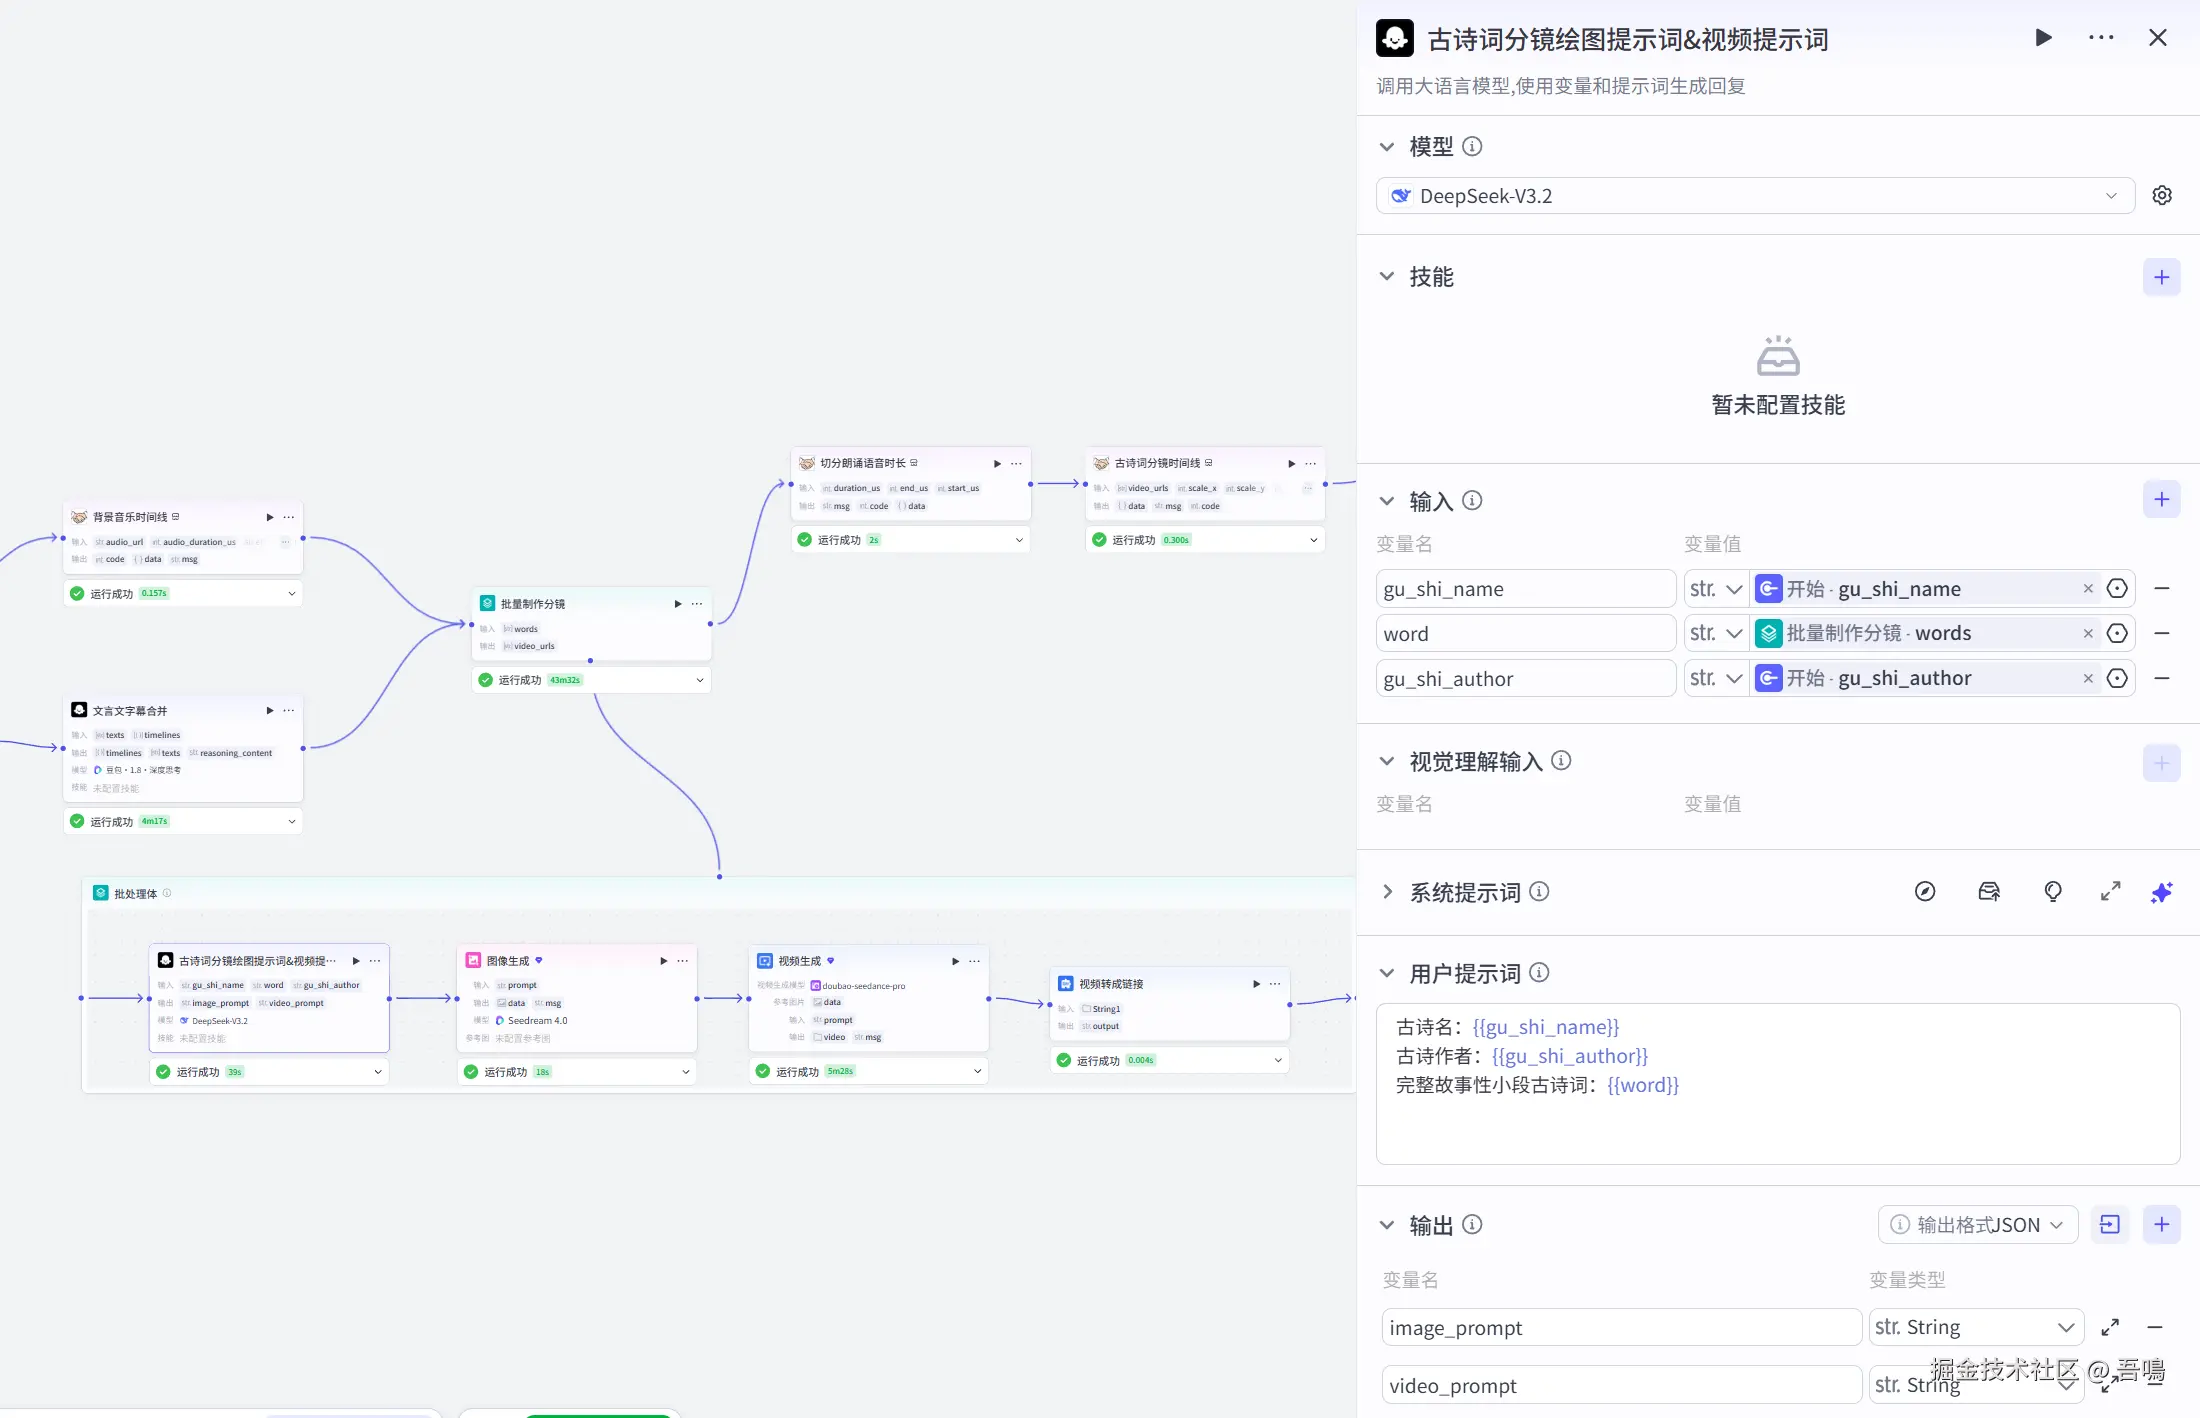Viewport: 2200px width, 1418px height.
Task: Click the AI optimize sparkle icon for system prompt
Action: tap(2161, 892)
